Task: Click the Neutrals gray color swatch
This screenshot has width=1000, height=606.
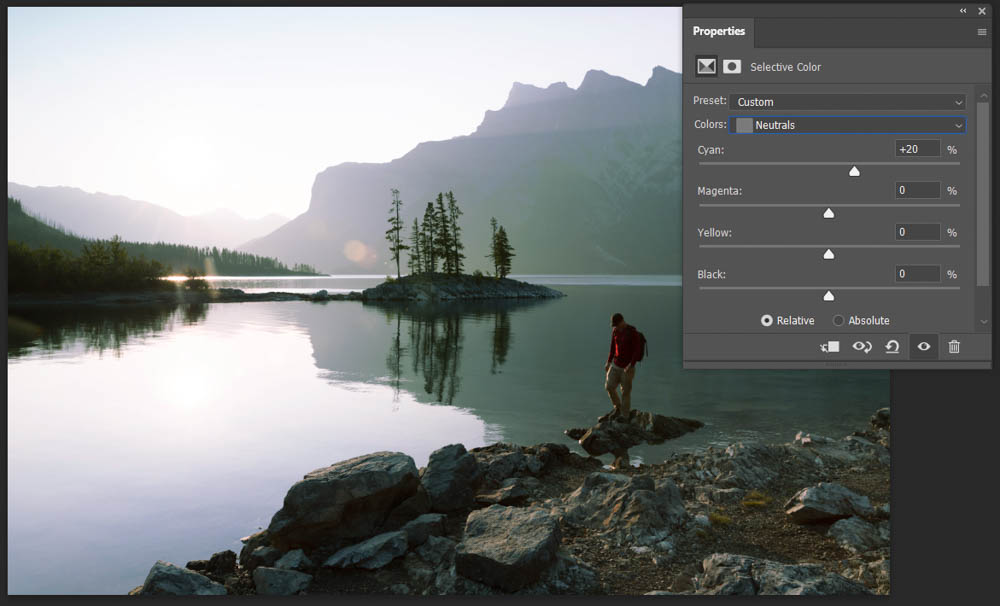Action: pyautogui.click(x=744, y=125)
